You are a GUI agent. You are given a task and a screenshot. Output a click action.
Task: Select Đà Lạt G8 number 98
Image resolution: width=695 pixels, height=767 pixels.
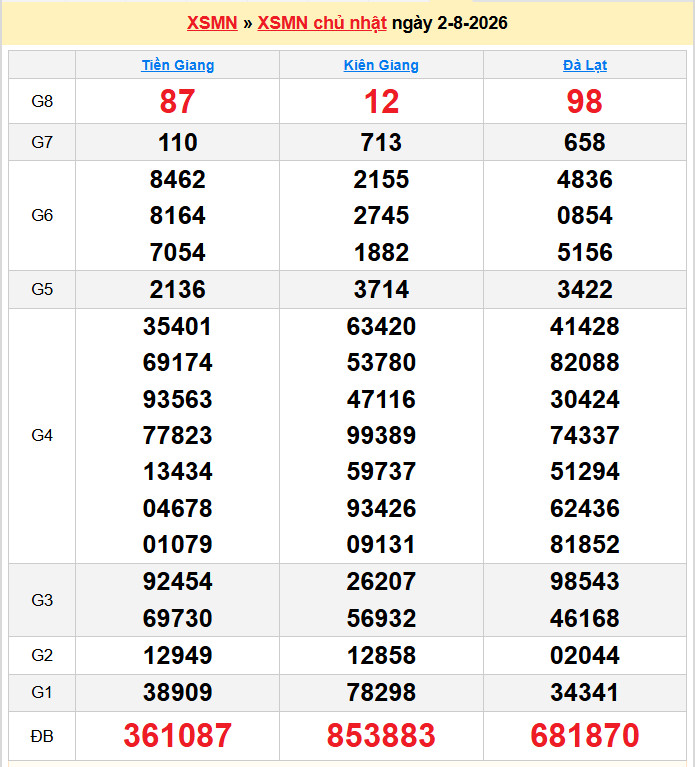pos(584,102)
